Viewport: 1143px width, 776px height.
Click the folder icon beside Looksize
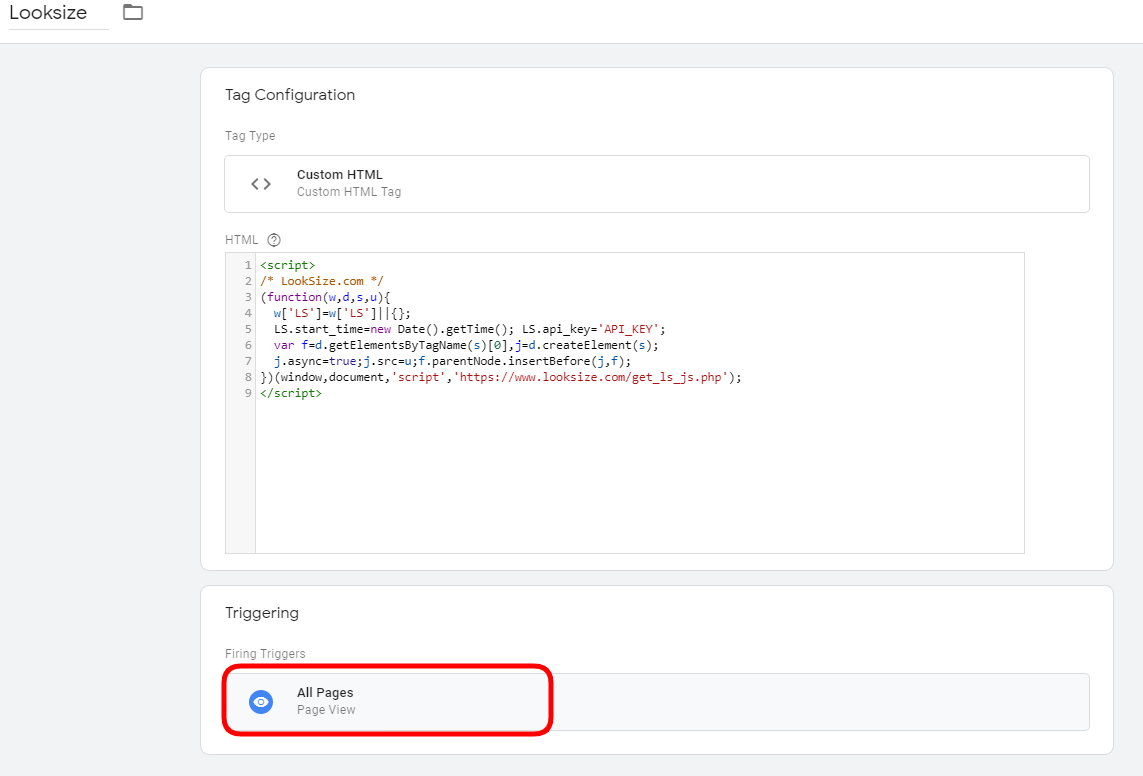click(133, 12)
